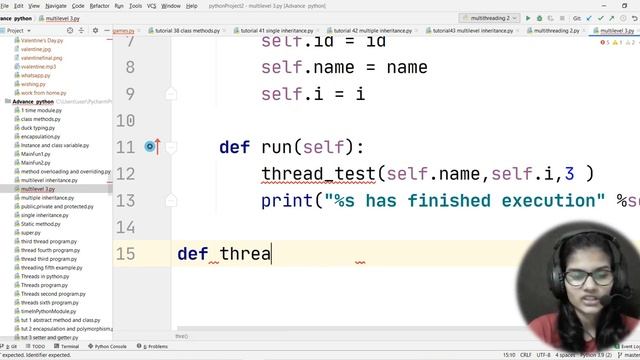This screenshot has width=640, height=360.
Task: Click the errors count indicator in editor
Action: tap(605, 42)
